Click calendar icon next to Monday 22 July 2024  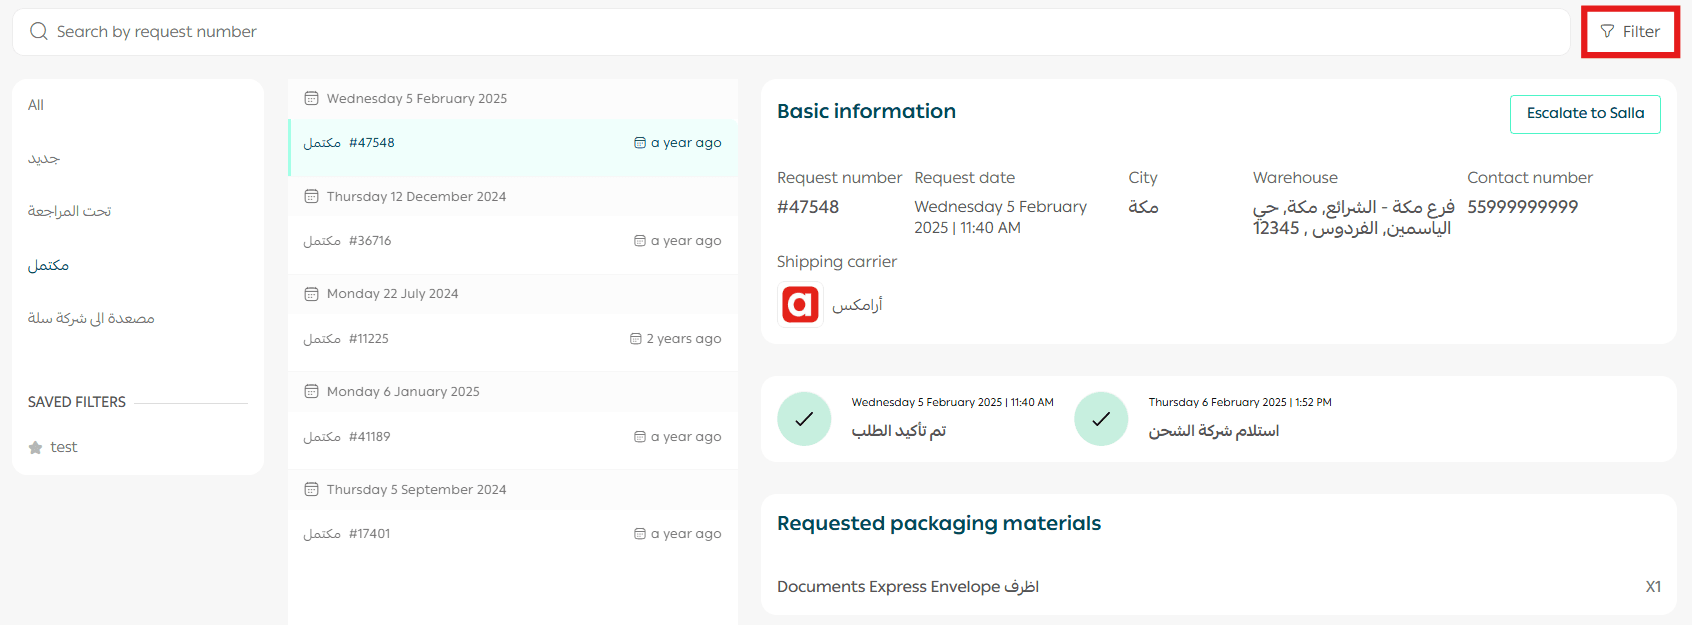312,294
